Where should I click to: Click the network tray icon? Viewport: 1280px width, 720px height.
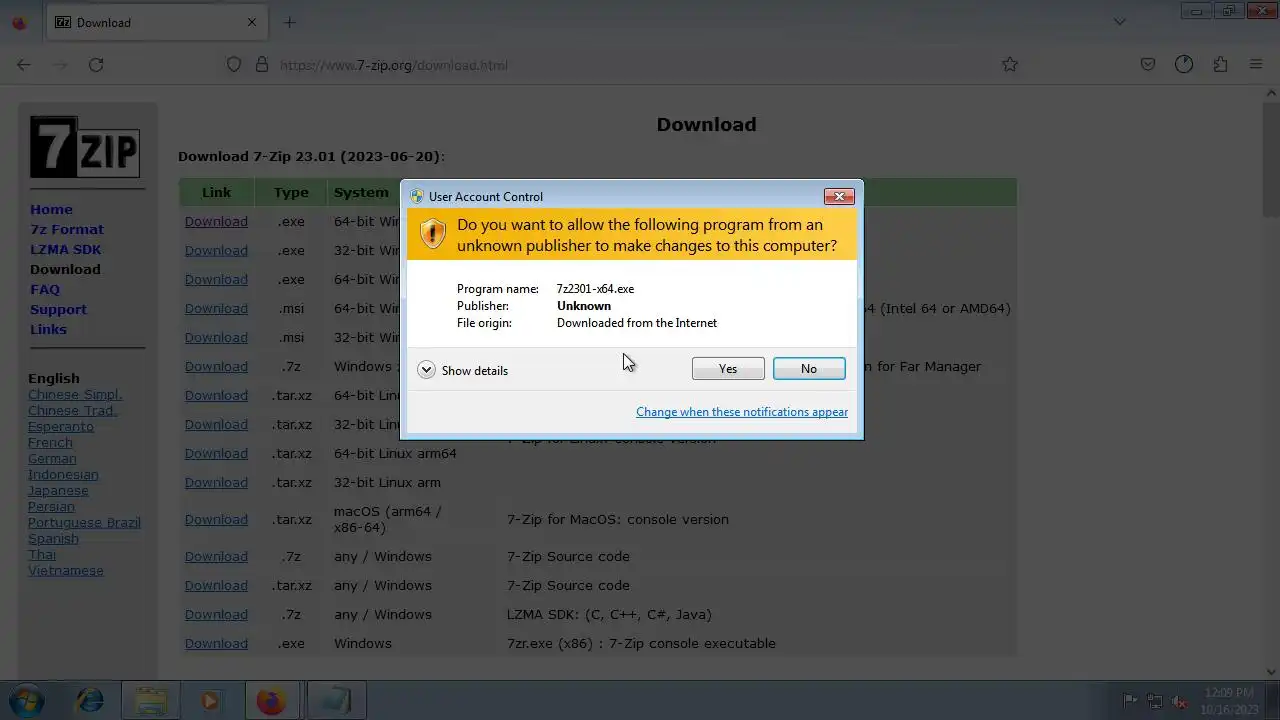click(x=1155, y=701)
